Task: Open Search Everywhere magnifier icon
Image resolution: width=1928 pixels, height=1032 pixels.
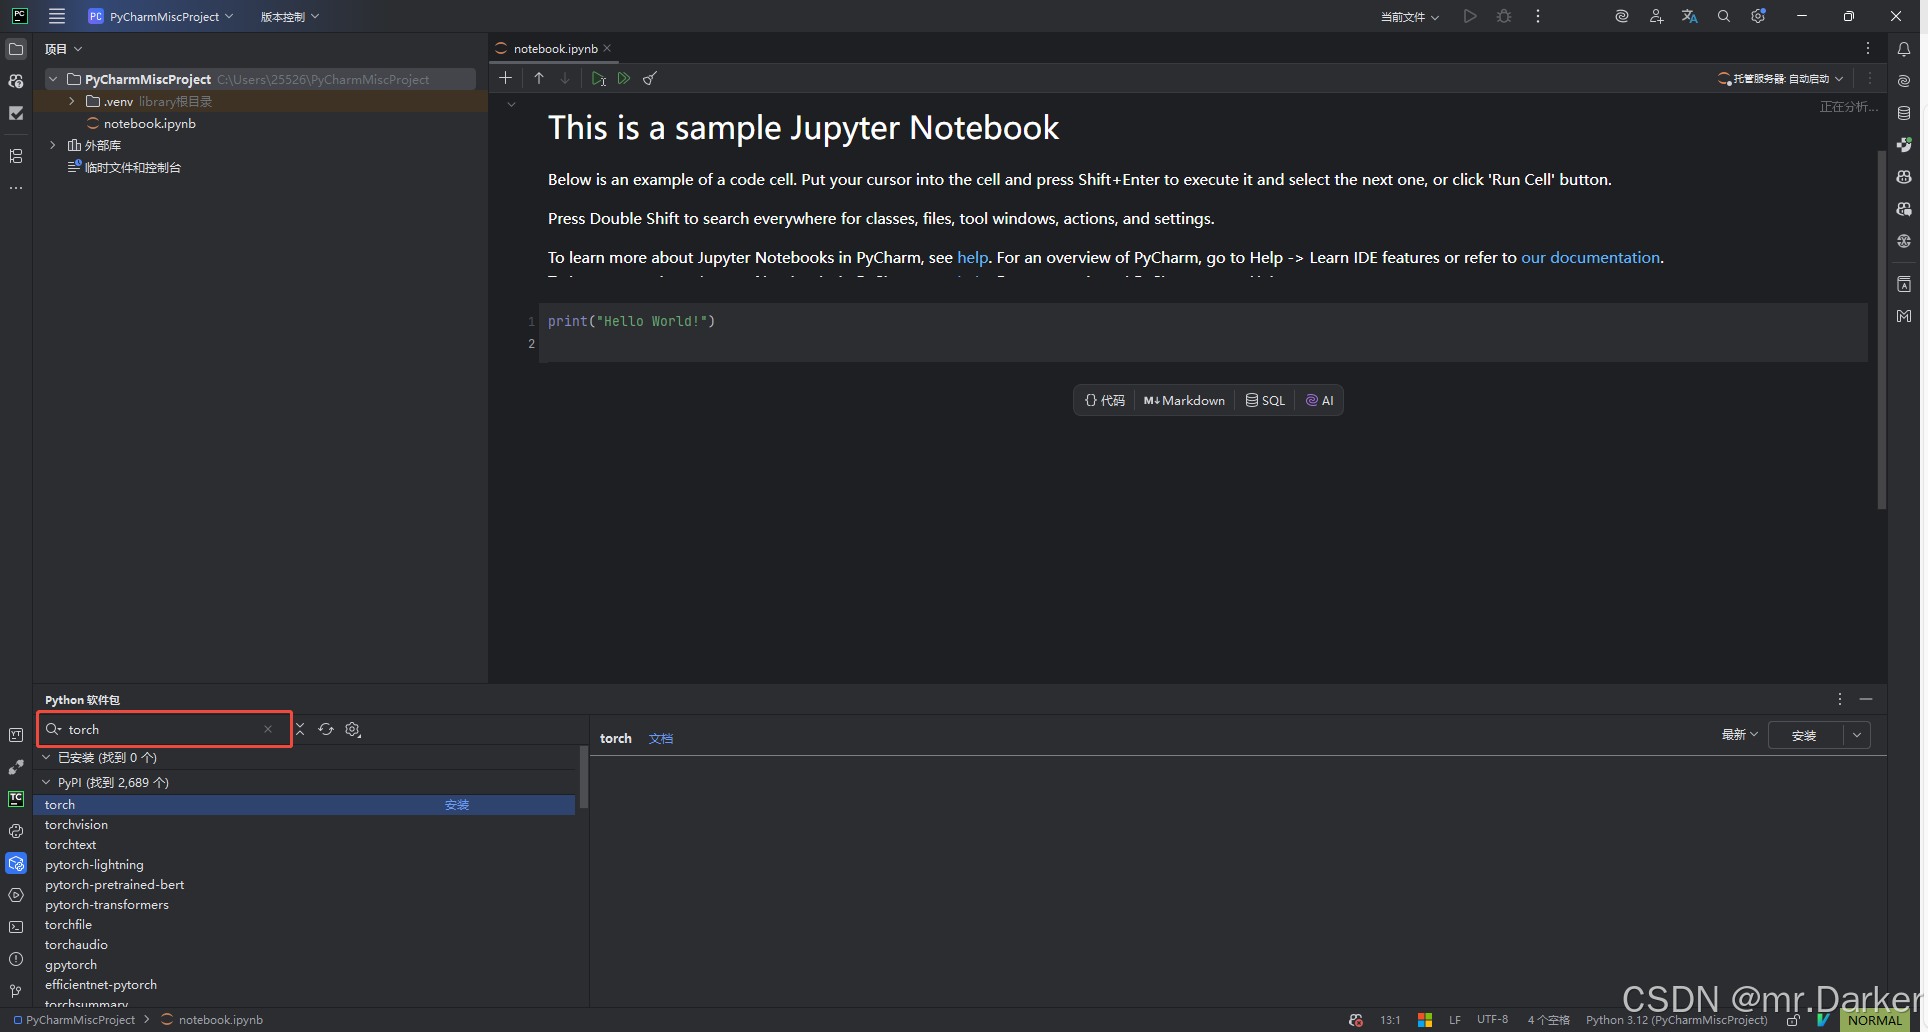Action: [1724, 16]
